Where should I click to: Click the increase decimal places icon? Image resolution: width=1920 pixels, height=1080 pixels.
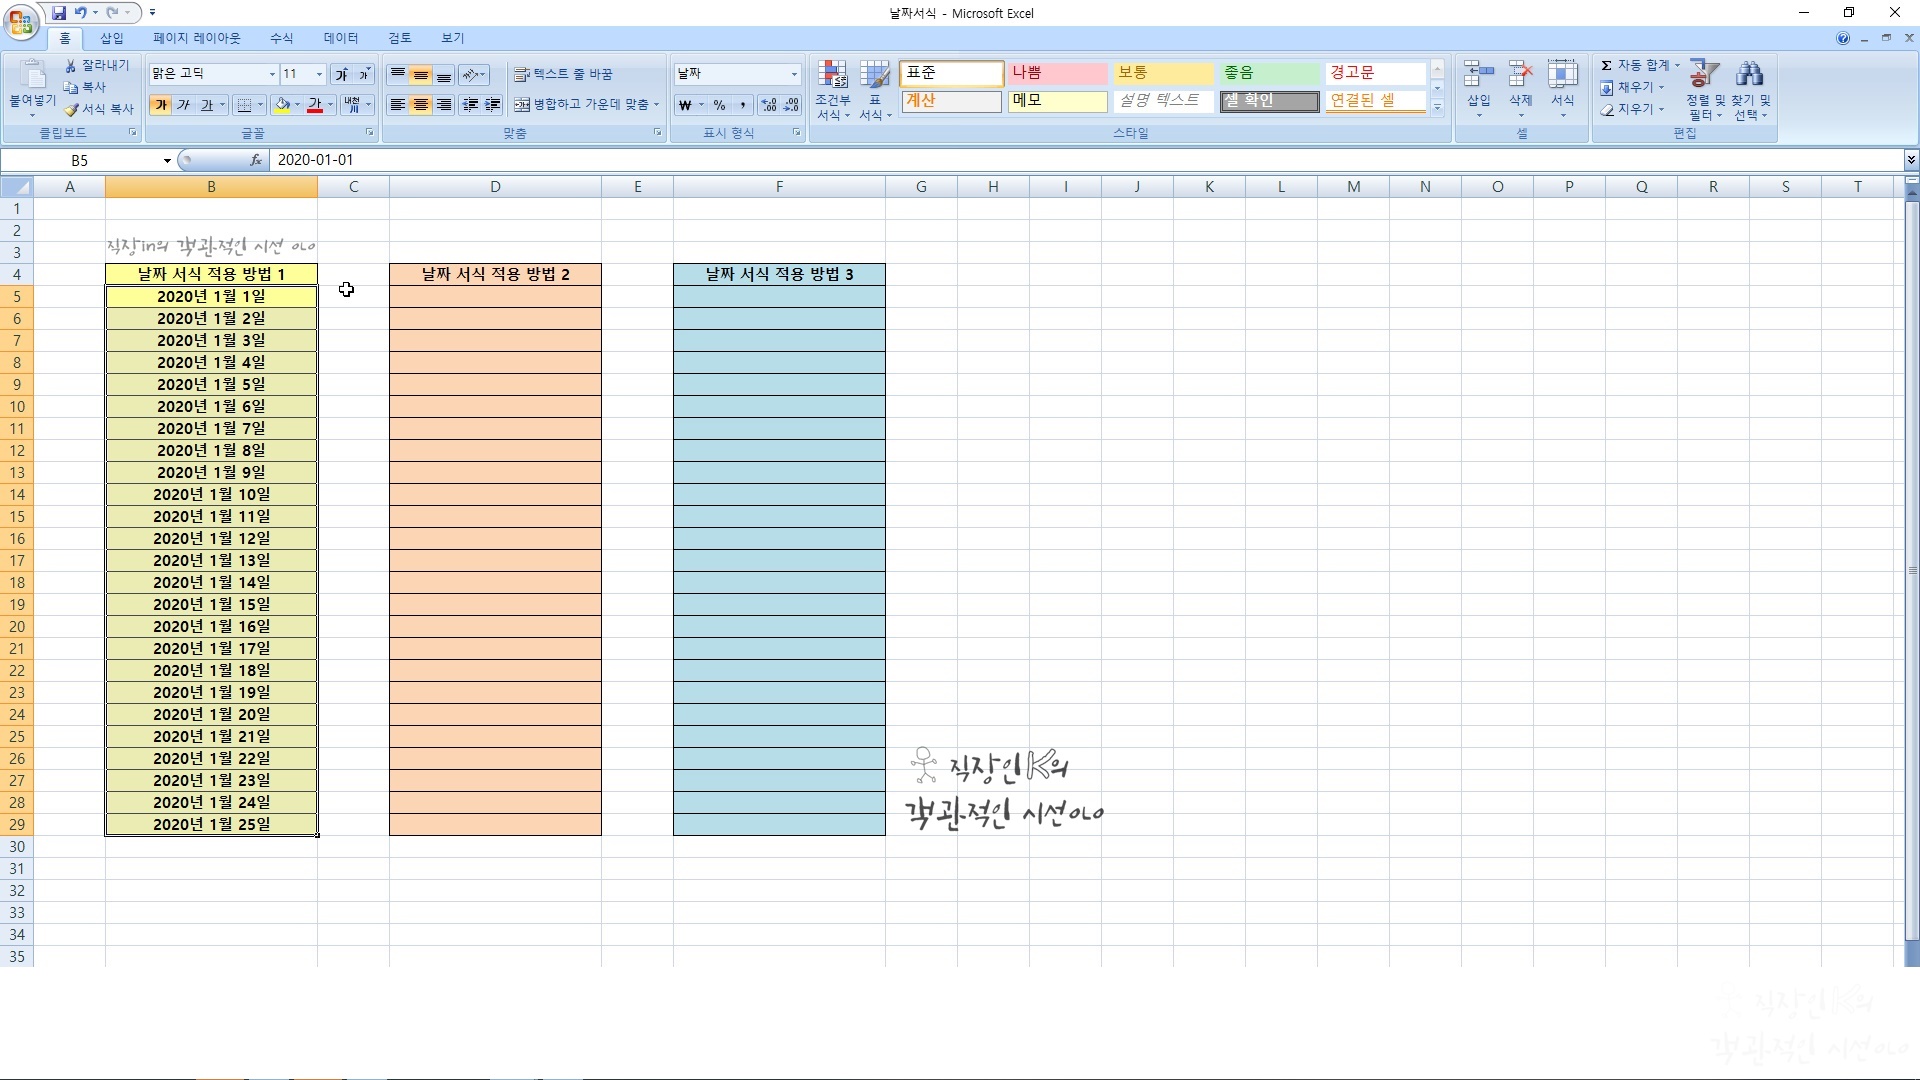click(x=768, y=105)
